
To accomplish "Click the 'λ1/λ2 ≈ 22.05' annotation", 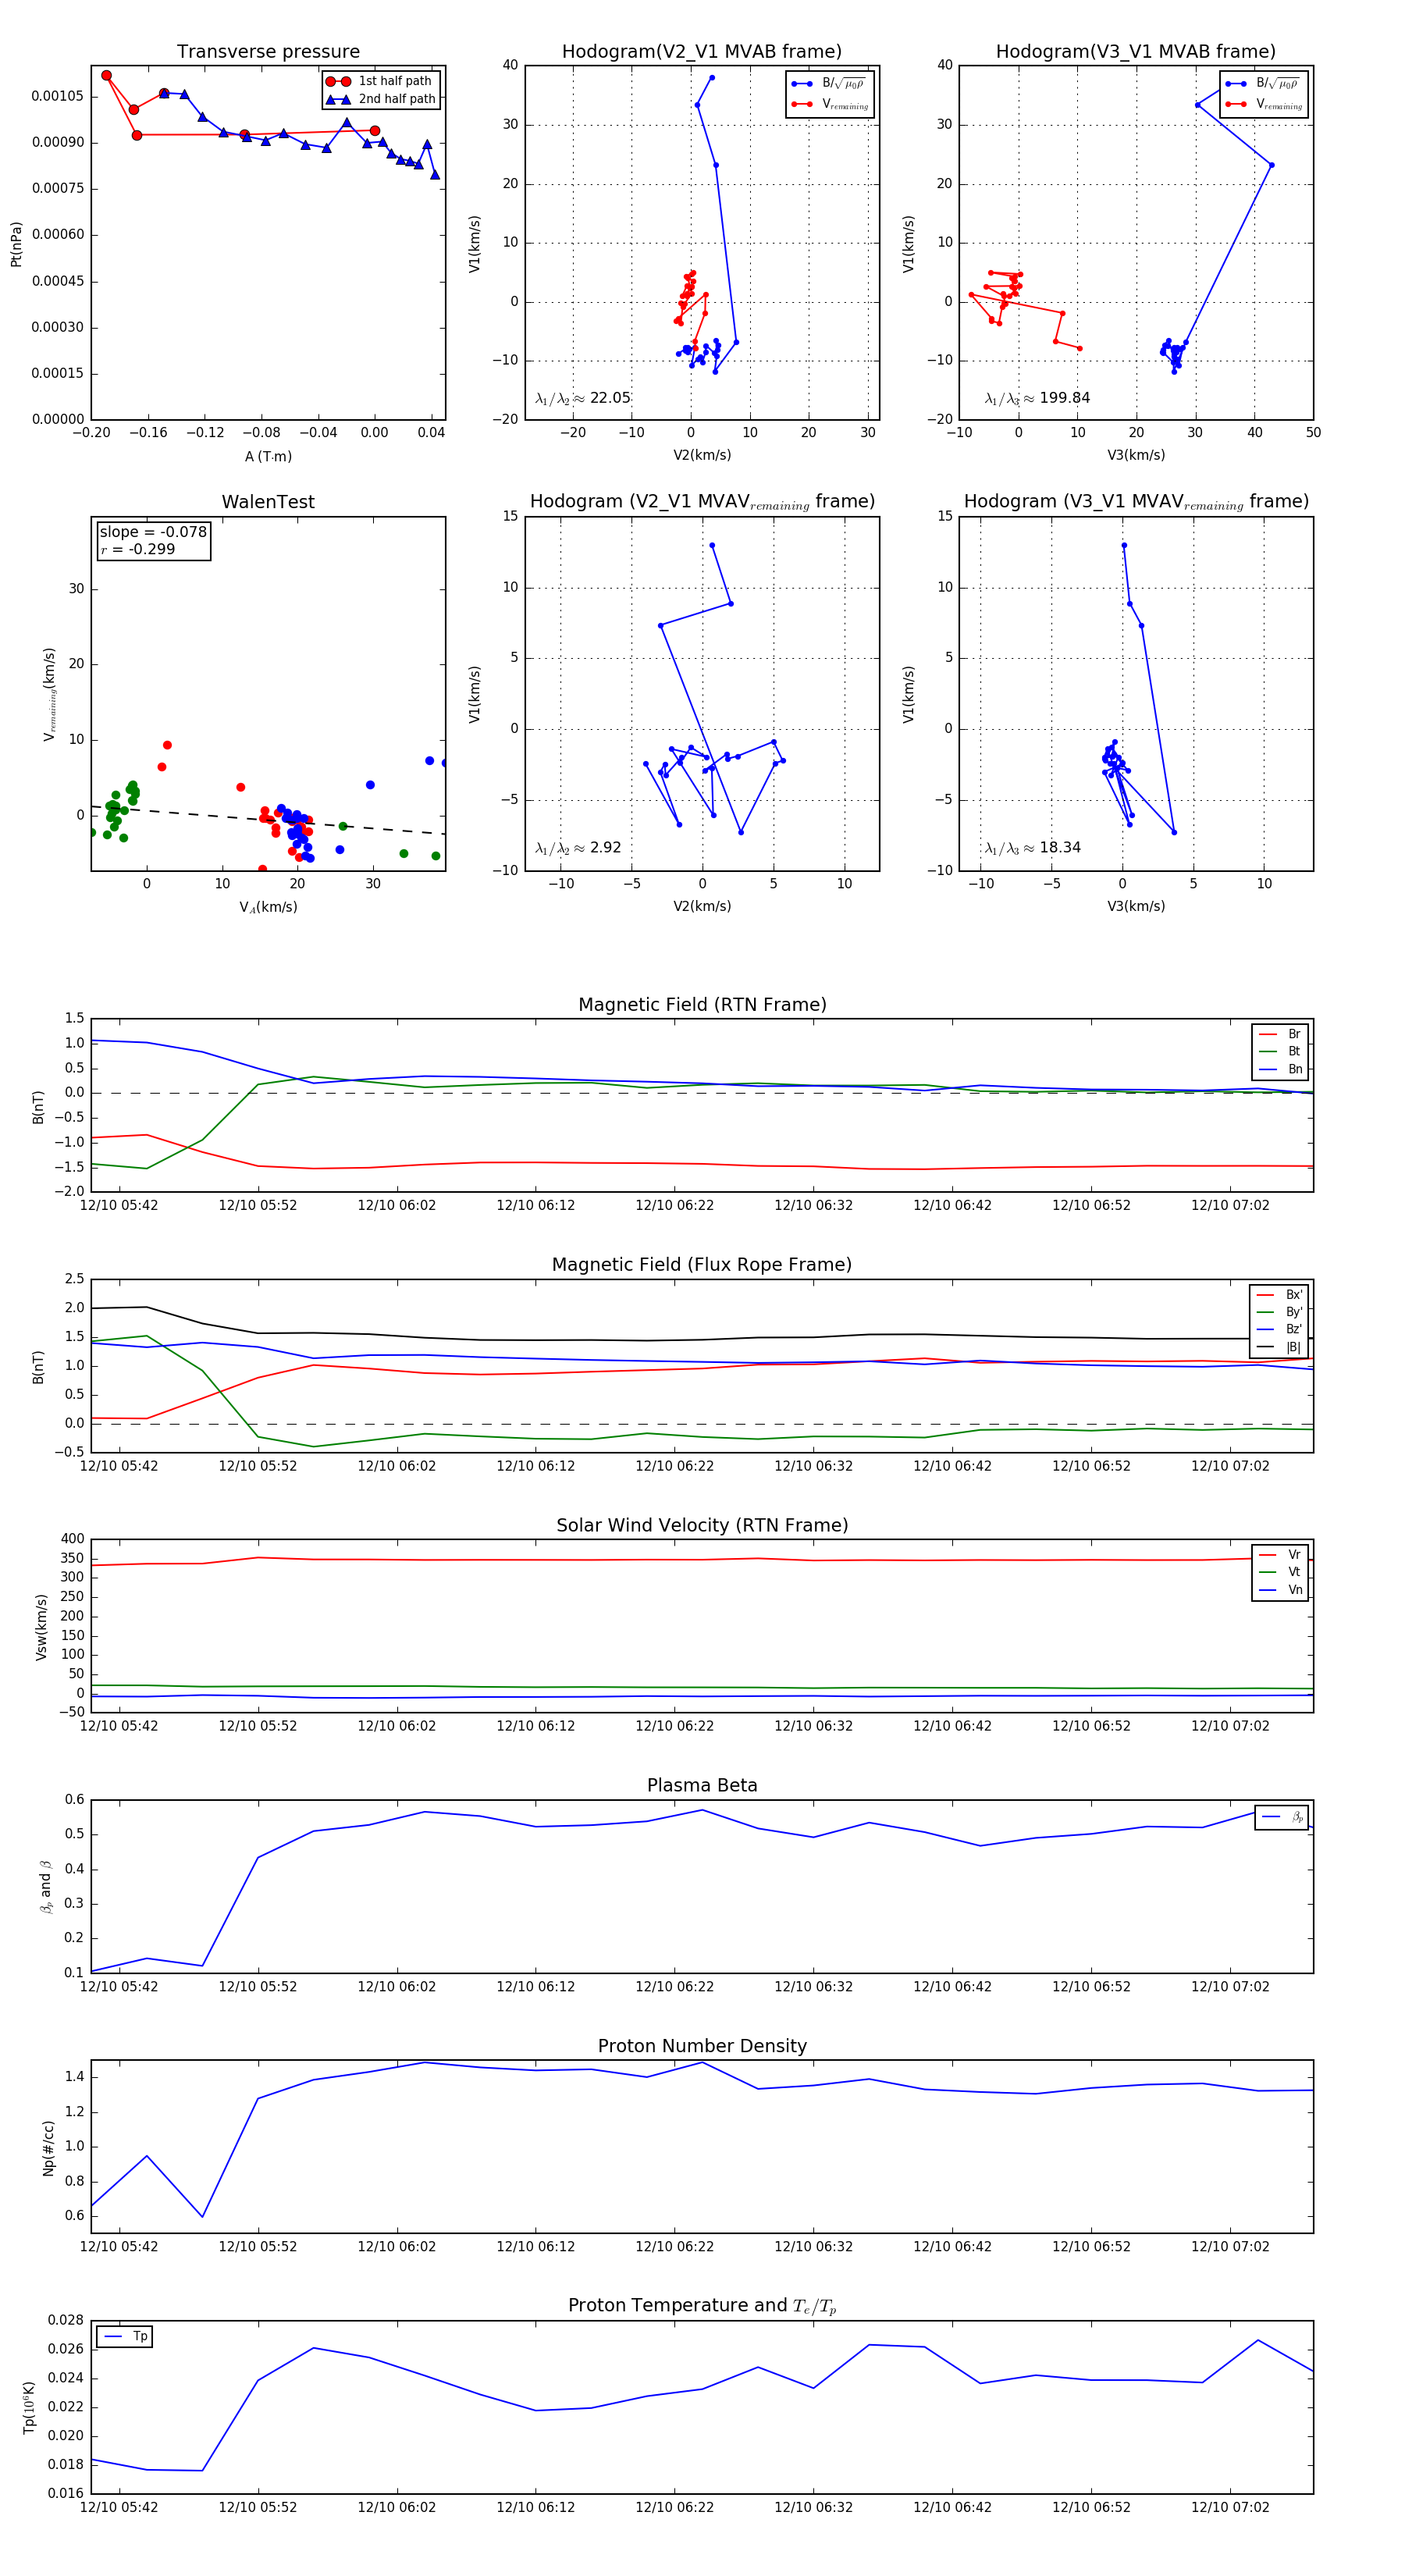I will [x=583, y=398].
